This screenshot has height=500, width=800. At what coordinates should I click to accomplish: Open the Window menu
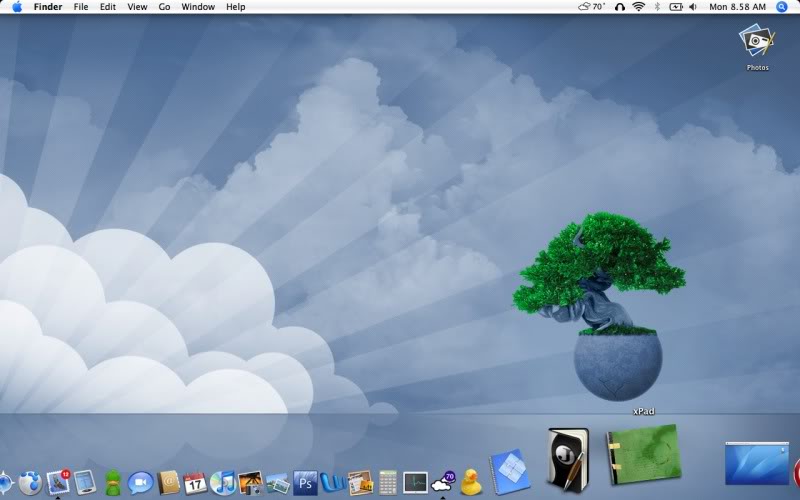(198, 7)
